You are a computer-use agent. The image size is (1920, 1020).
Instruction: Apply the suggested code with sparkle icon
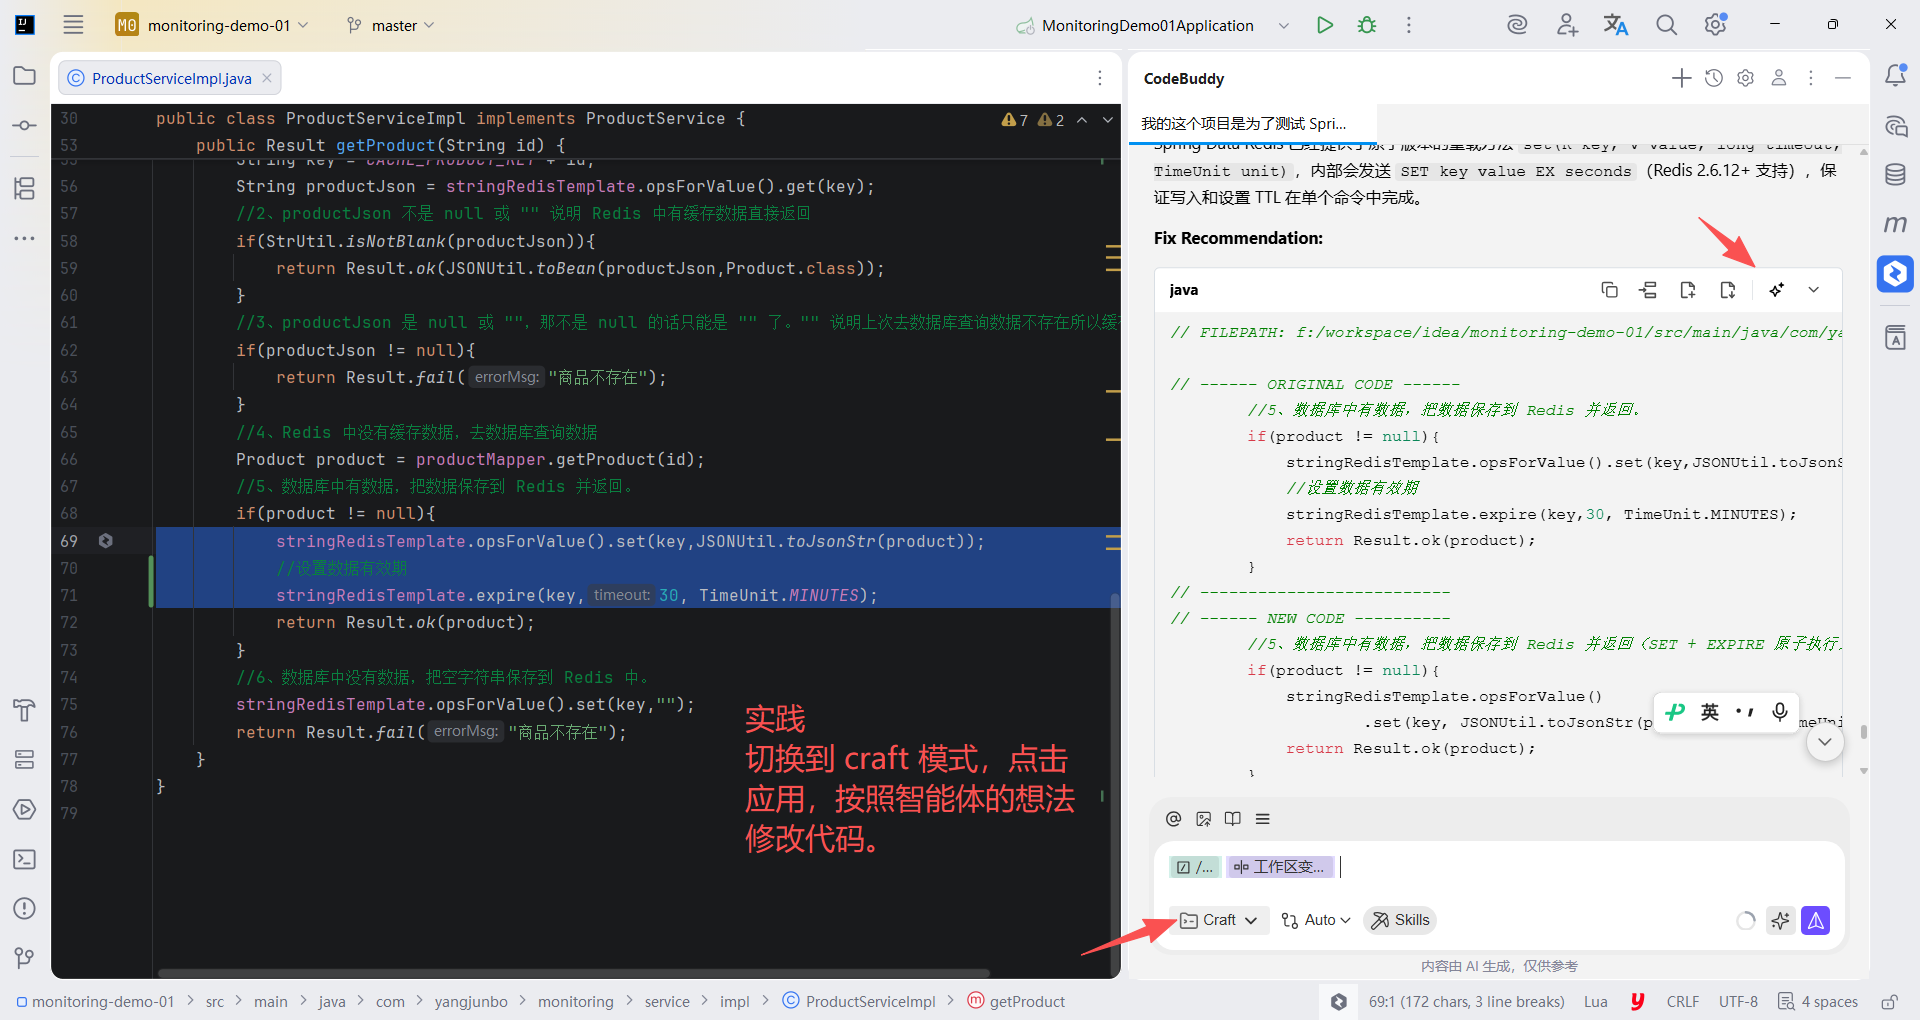click(1776, 290)
